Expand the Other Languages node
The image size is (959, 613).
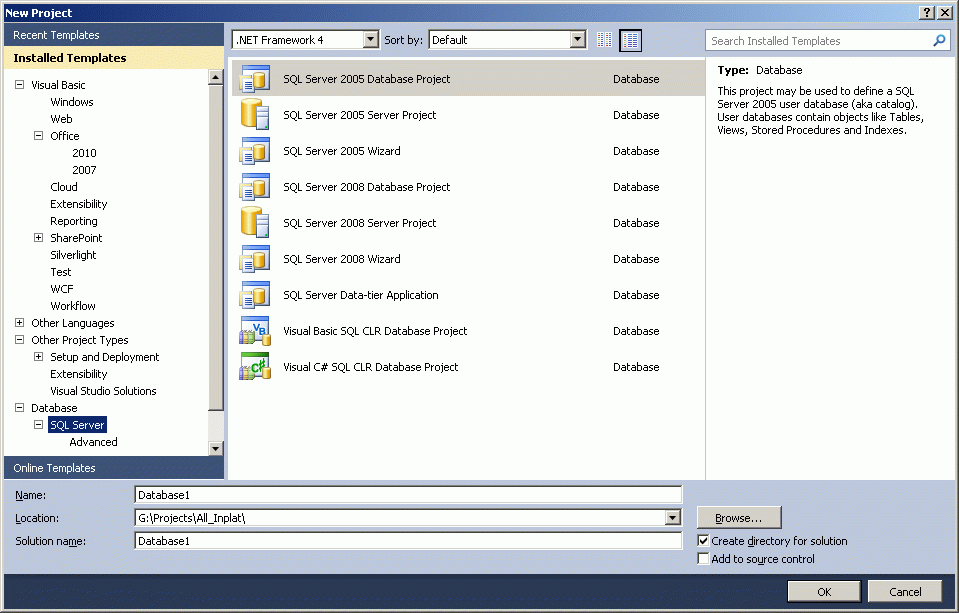20,322
